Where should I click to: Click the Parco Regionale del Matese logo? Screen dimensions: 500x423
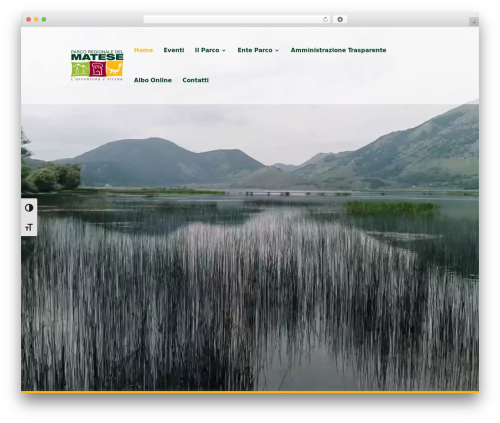pos(97,65)
